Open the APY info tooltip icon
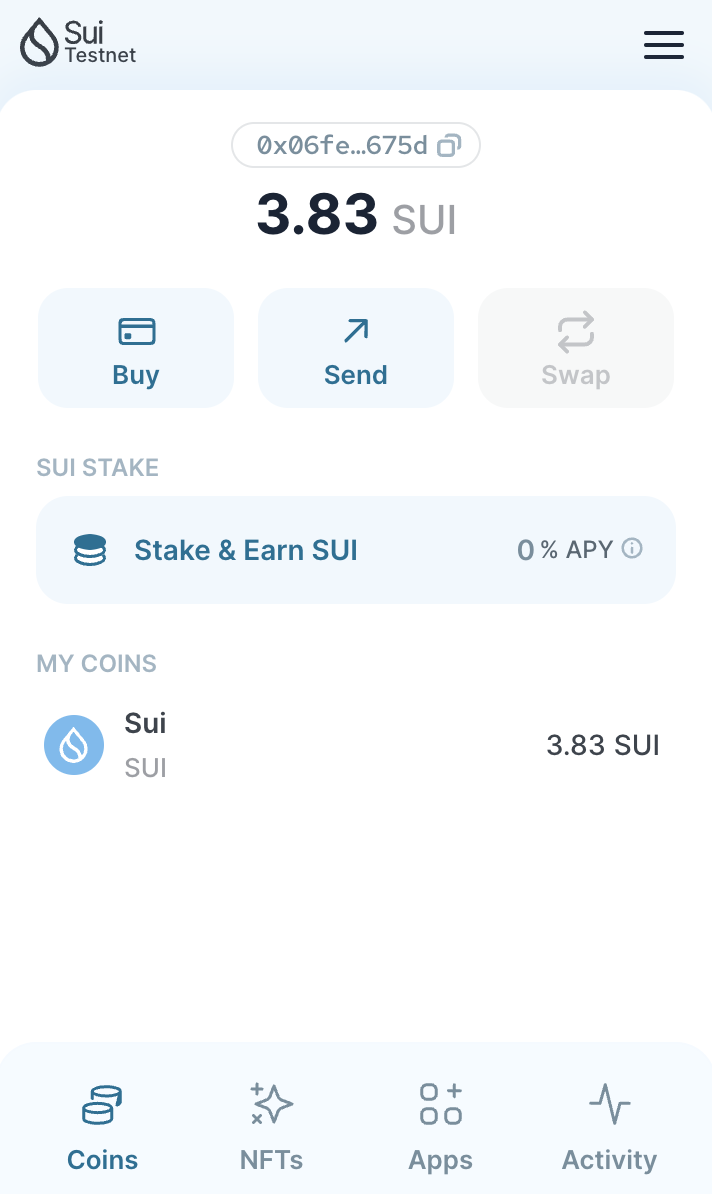Screen dimensions: 712x1194 tap(632, 549)
